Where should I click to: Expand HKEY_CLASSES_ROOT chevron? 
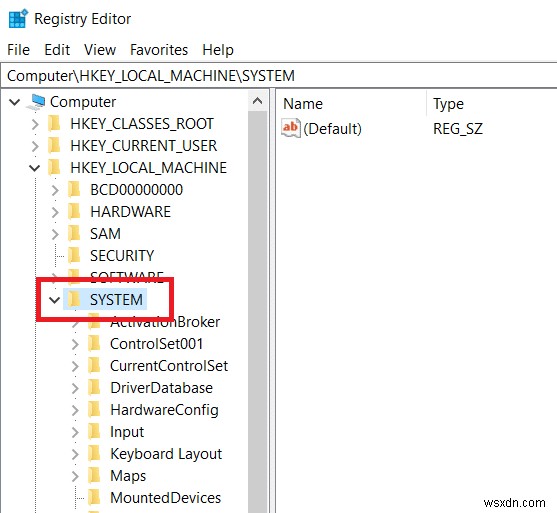35,124
